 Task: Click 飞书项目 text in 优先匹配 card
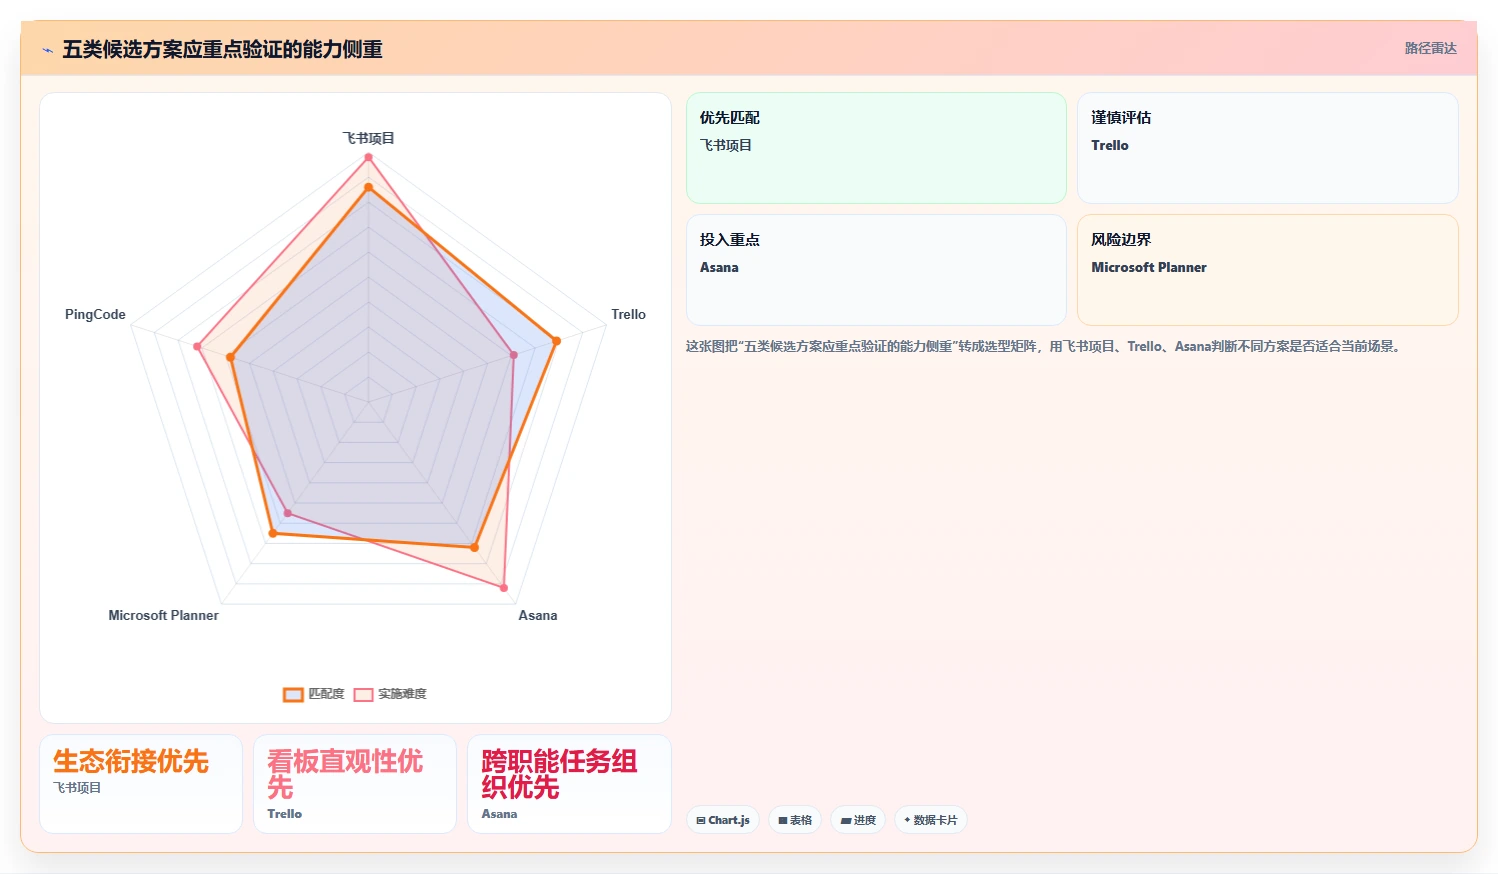click(725, 145)
